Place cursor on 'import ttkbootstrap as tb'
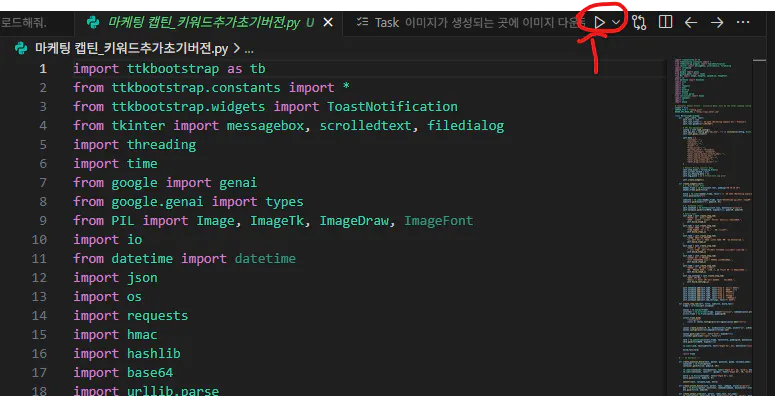 (170, 69)
